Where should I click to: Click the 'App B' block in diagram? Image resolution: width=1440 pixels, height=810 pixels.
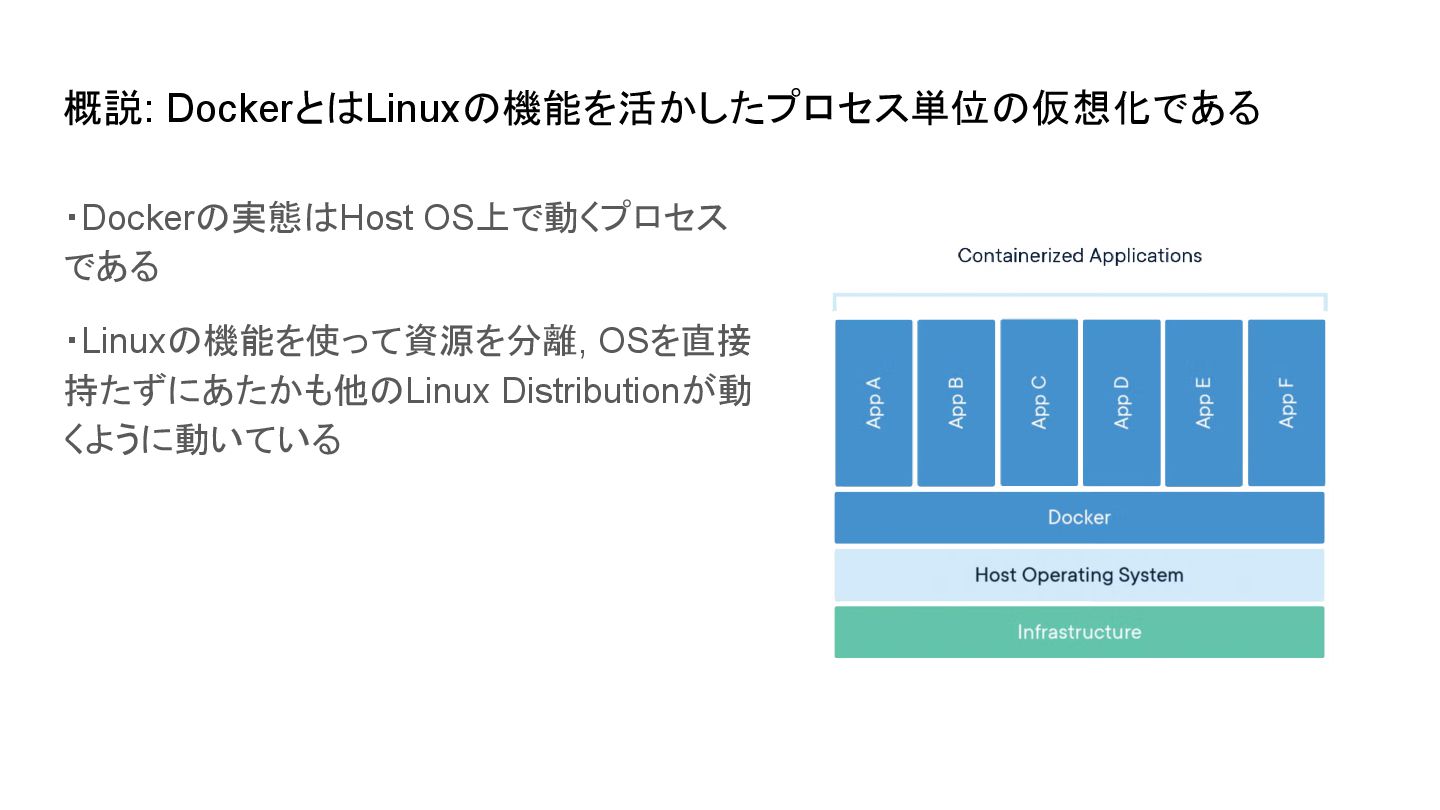pyautogui.click(x=956, y=403)
